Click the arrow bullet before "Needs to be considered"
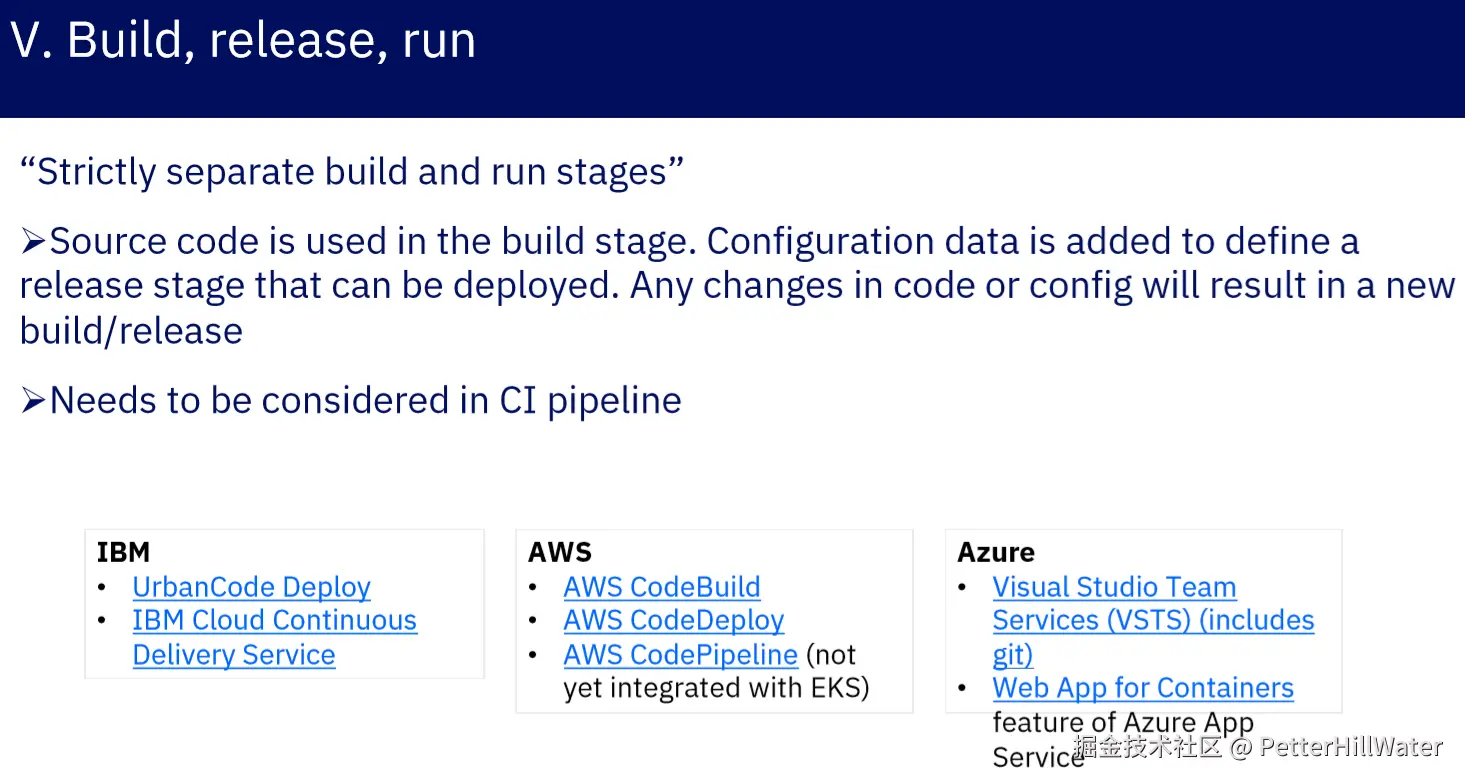Screen dimensions: 1465x783 tap(34, 400)
